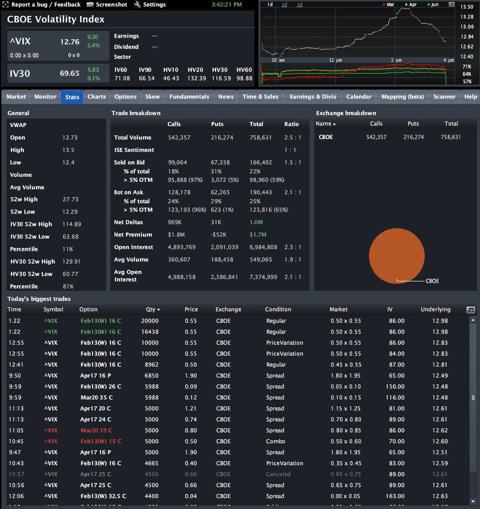
Task: Click the Screenshot button label
Action: [111, 5]
